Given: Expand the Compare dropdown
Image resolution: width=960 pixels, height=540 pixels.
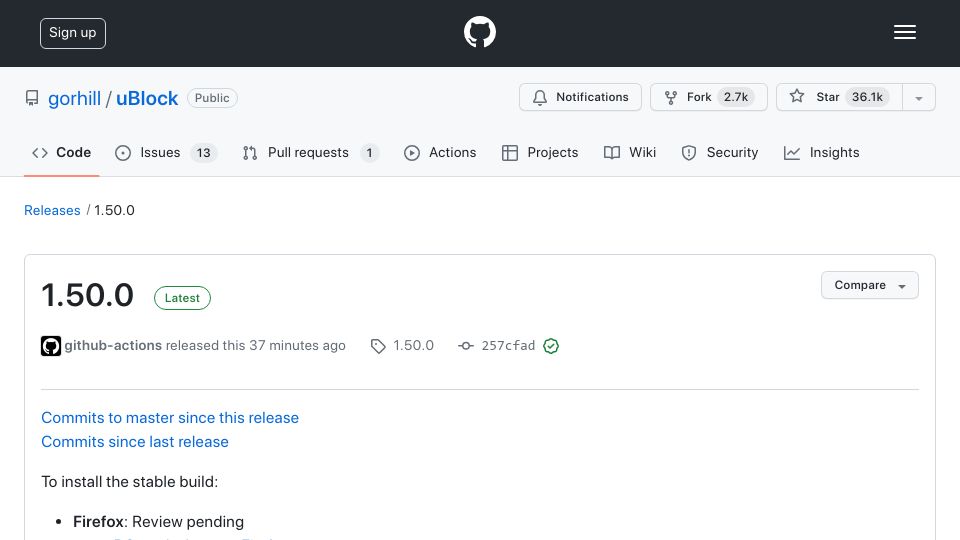Looking at the screenshot, I should tap(869, 285).
